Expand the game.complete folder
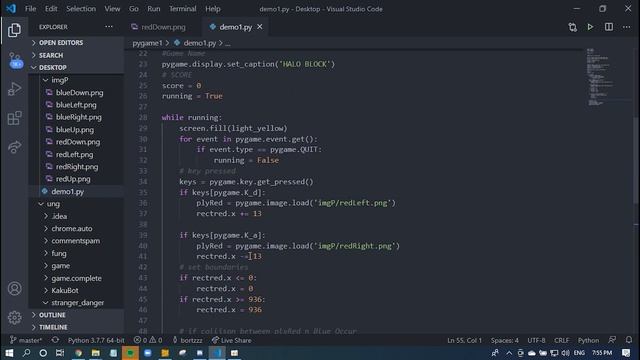640x360 pixels. tap(77, 278)
